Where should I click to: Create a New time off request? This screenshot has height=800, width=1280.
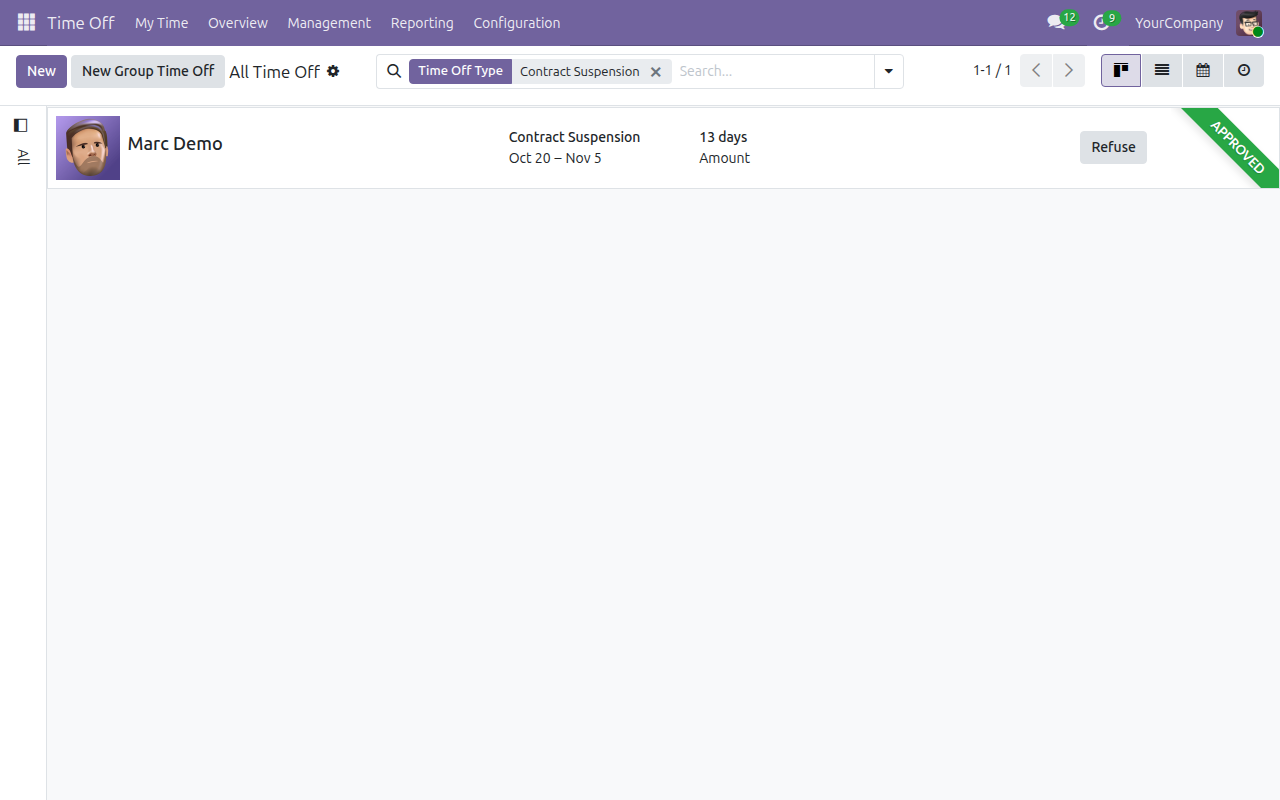(x=41, y=71)
